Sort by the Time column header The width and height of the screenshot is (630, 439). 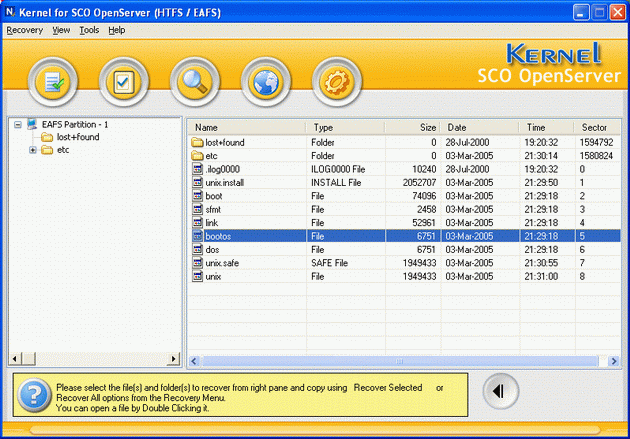(546, 128)
